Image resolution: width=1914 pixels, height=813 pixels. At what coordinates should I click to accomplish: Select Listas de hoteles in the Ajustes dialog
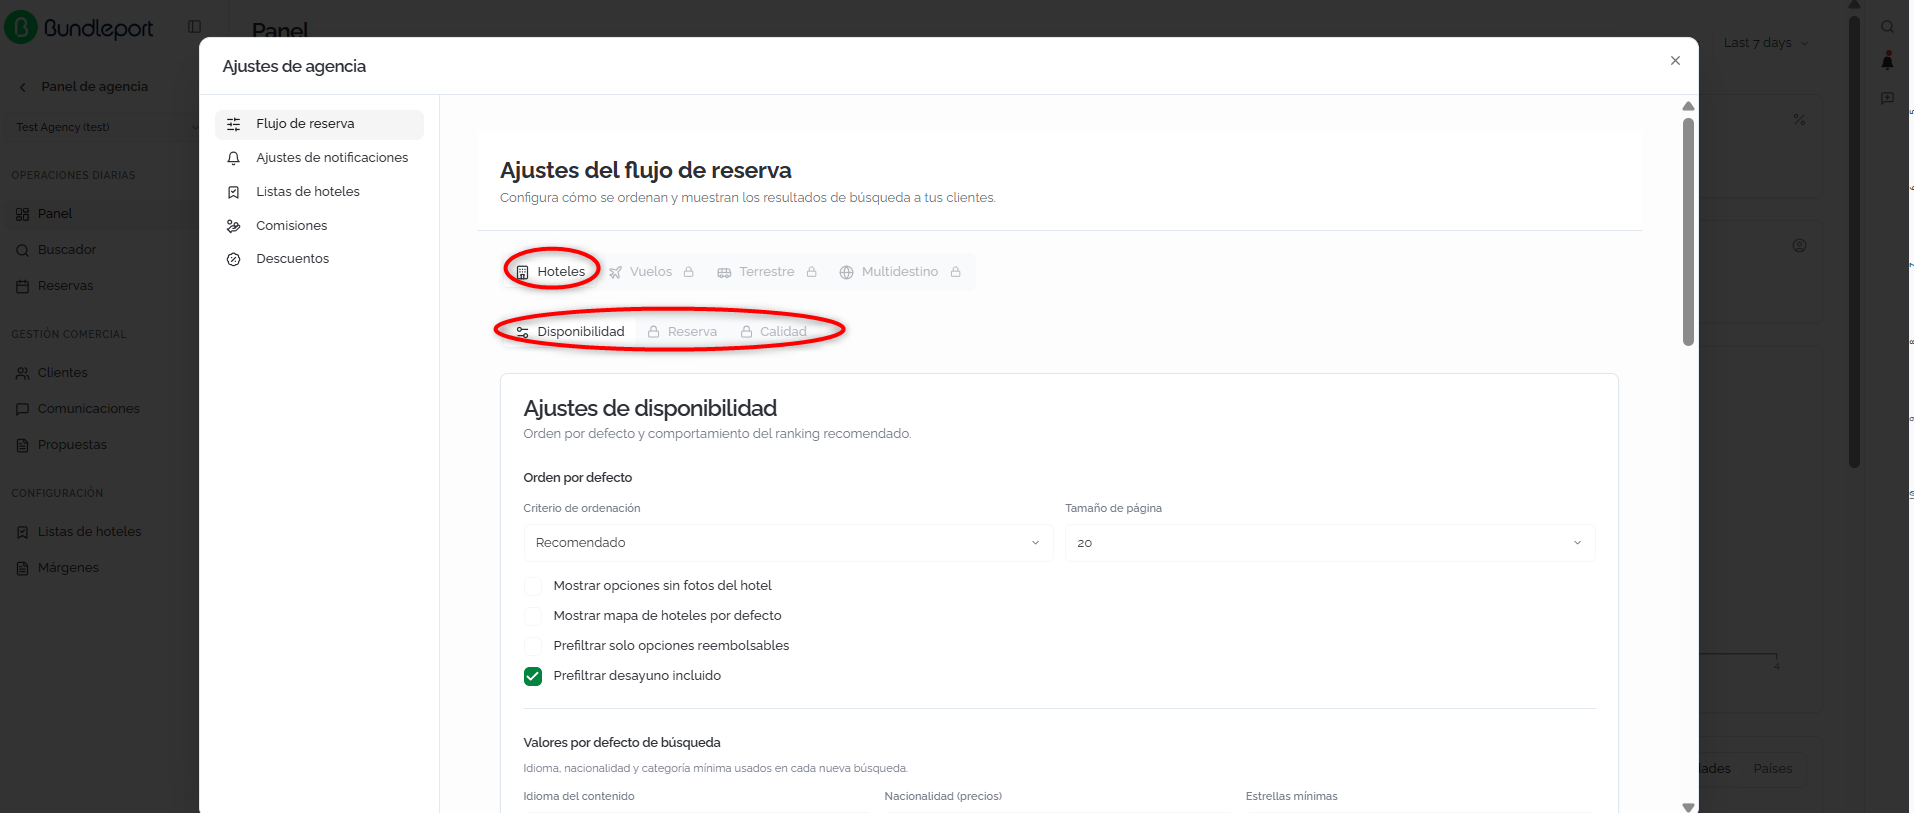(x=319, y=192)
